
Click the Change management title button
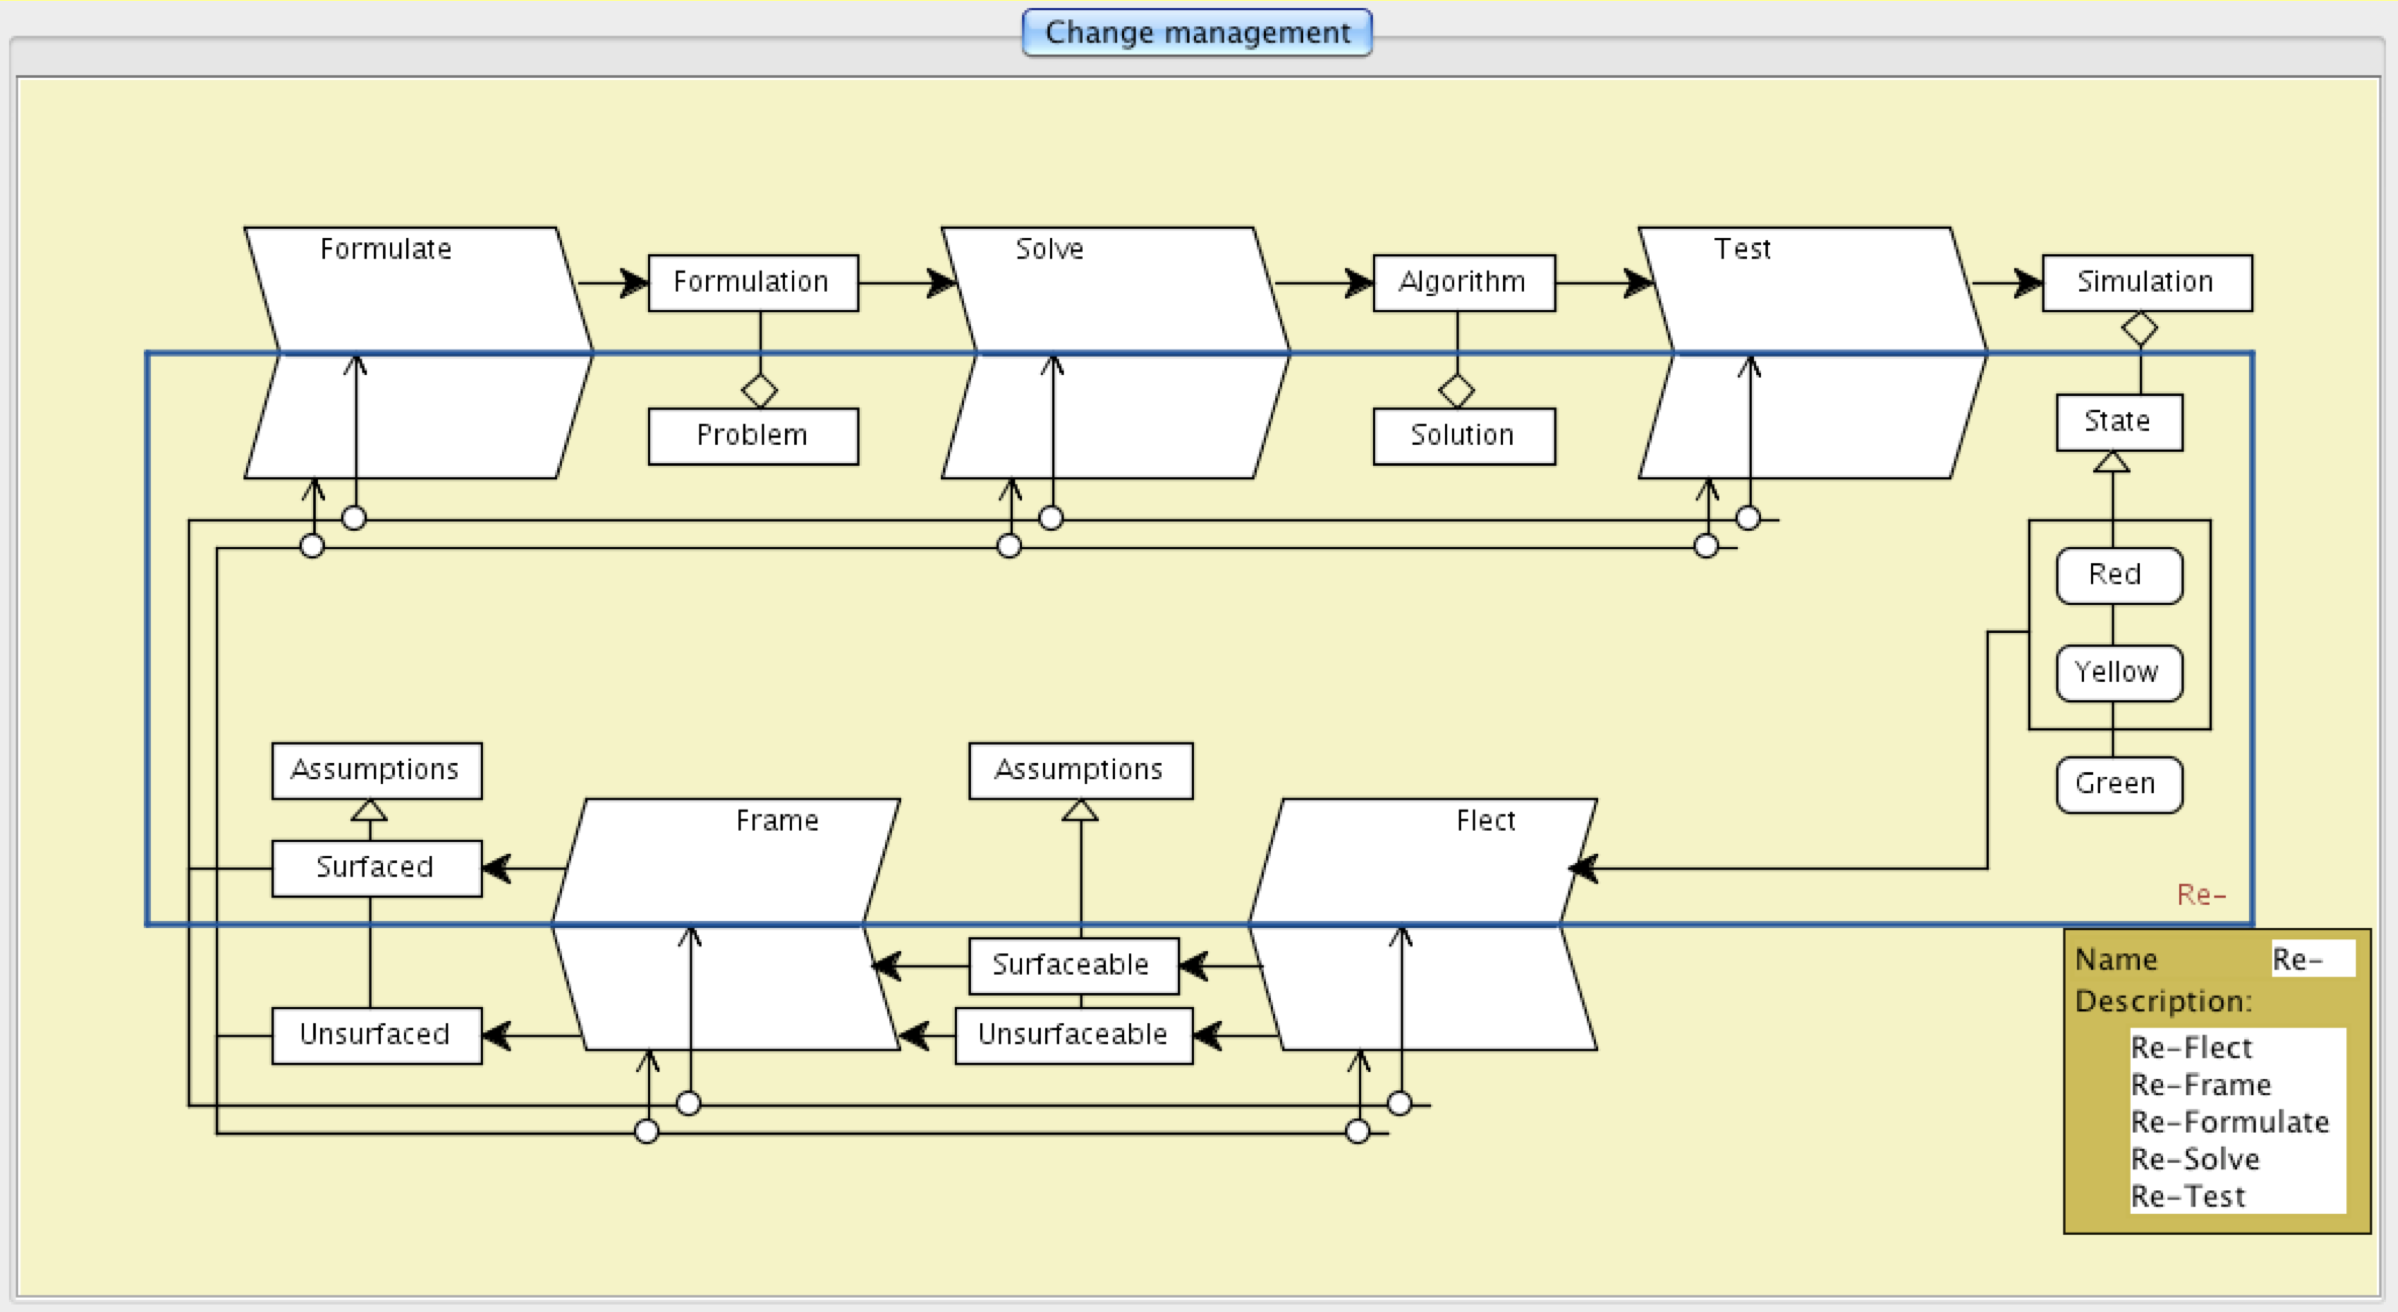pyautogui.click(x=1196, y=33)
